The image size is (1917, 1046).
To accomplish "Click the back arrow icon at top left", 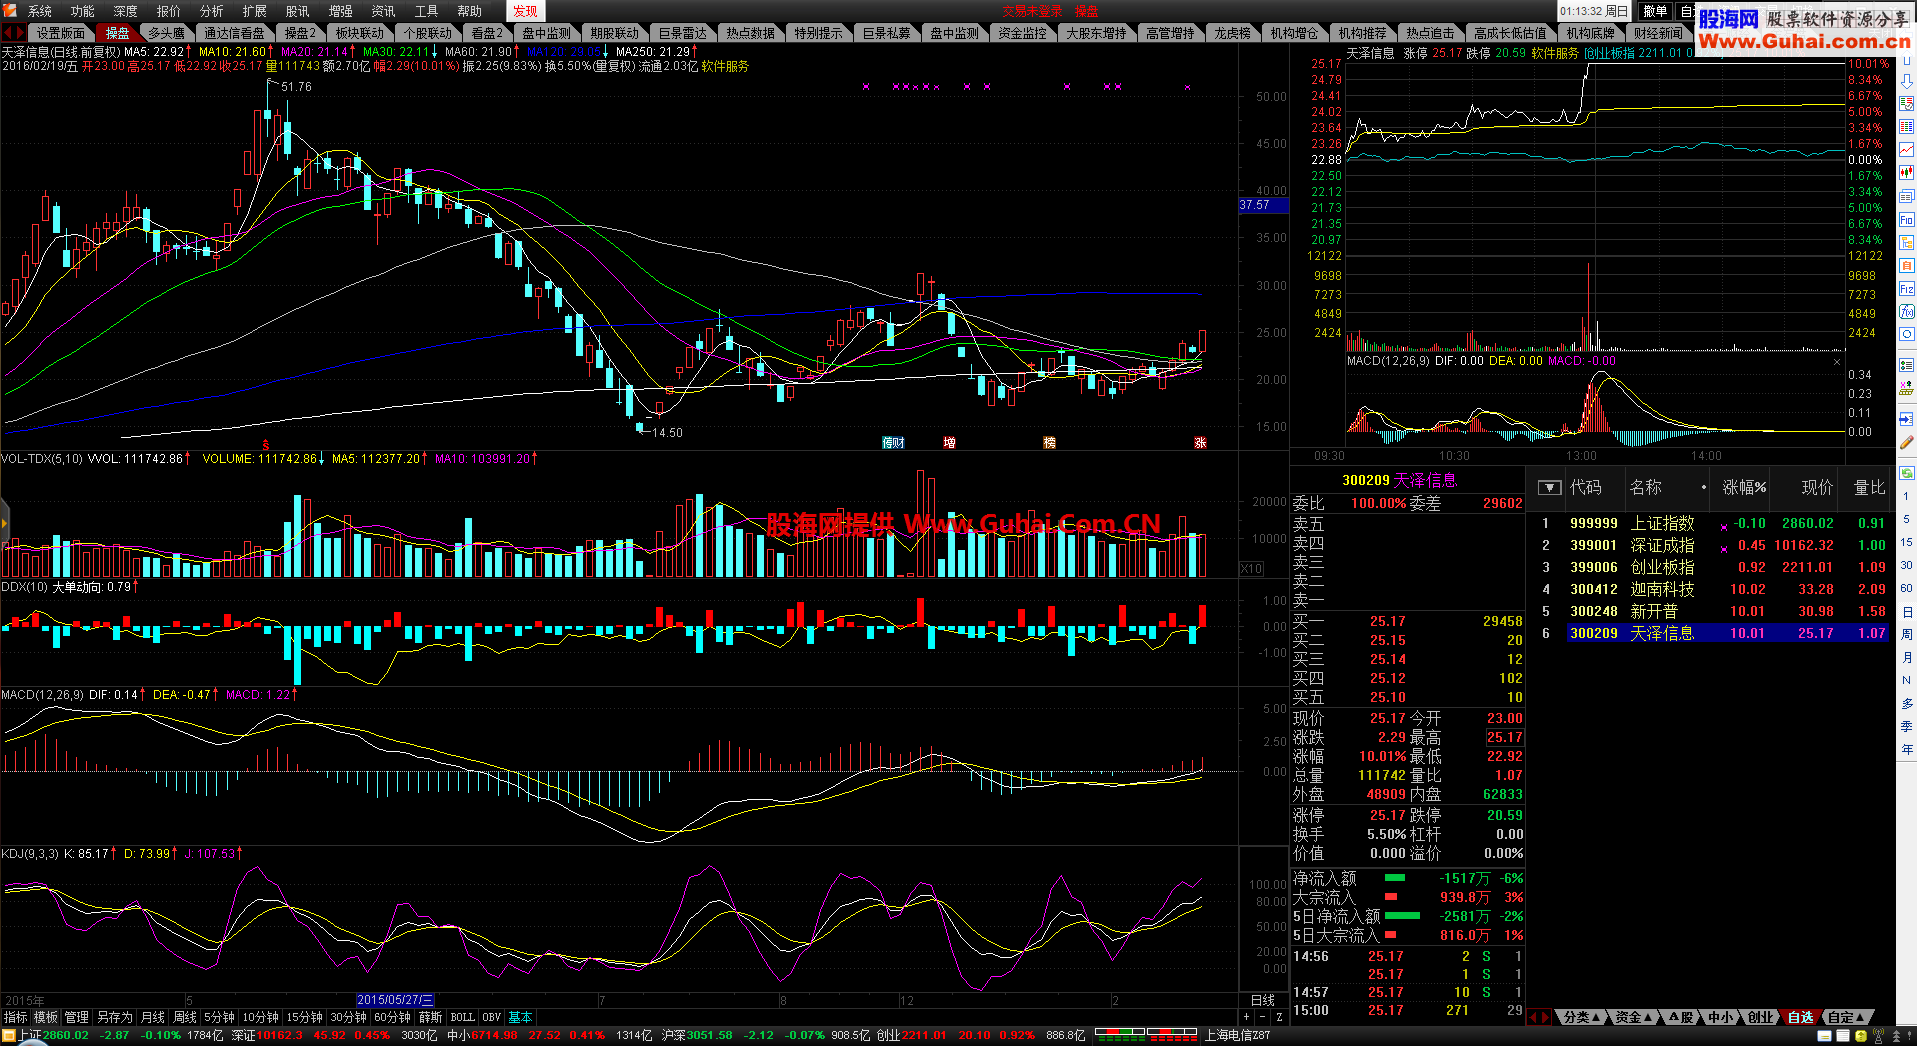I will 8,33.
